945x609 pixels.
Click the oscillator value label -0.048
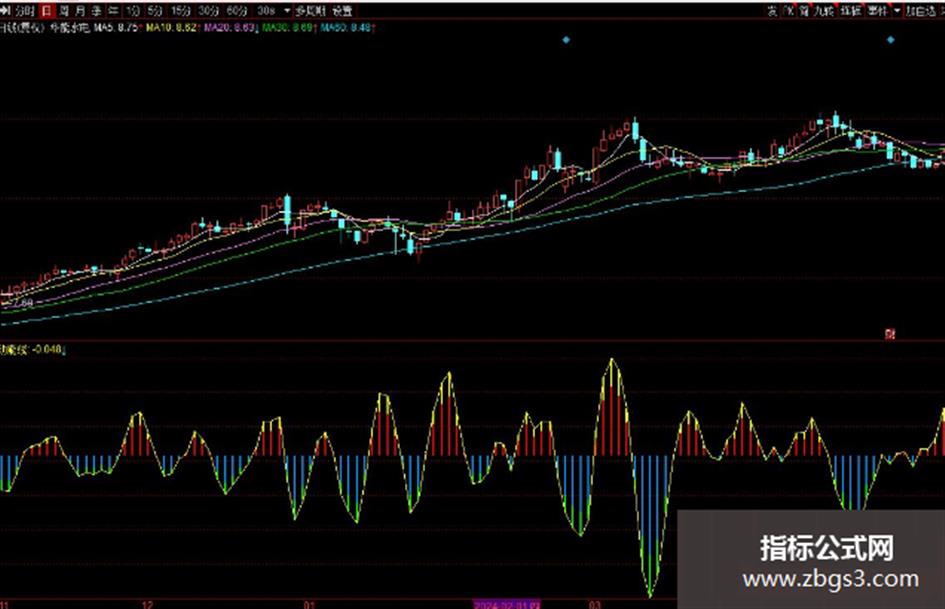pos(48,349)
